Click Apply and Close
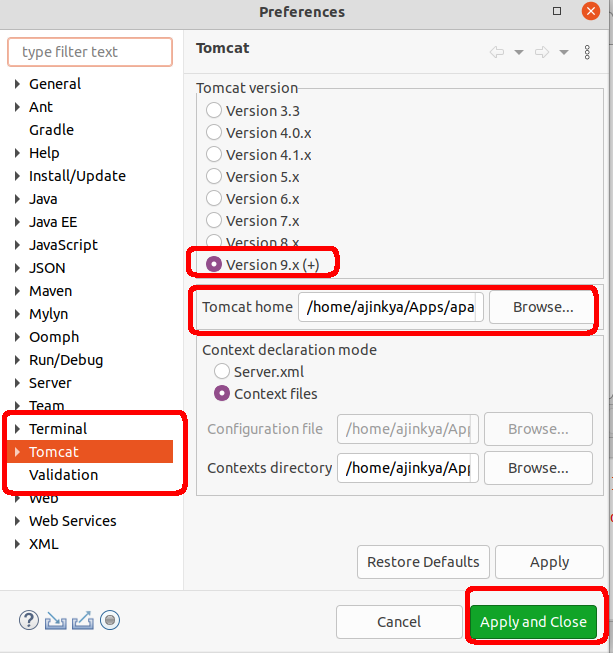The height and width of the screenshot is (653, 613). [x=533, y=622]
